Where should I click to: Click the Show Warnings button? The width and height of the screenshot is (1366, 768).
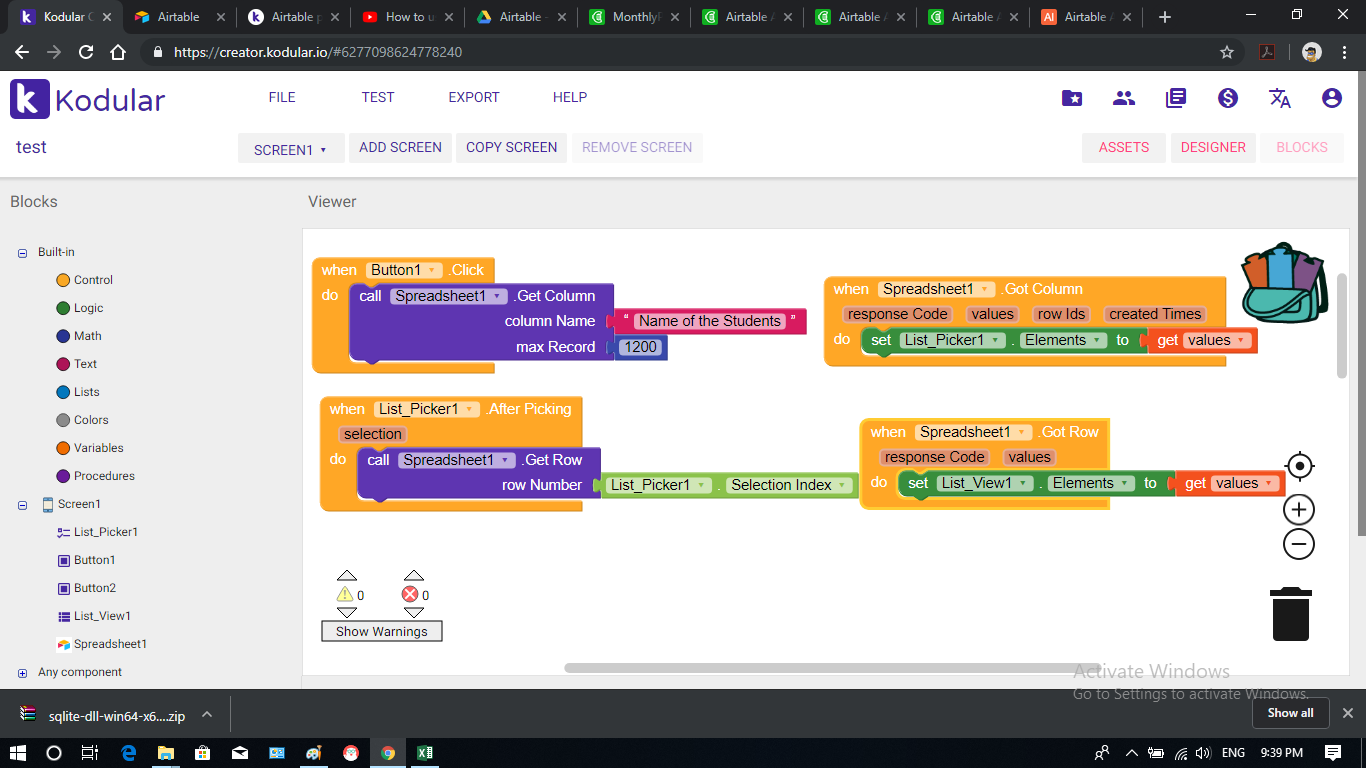pos(382,631)
